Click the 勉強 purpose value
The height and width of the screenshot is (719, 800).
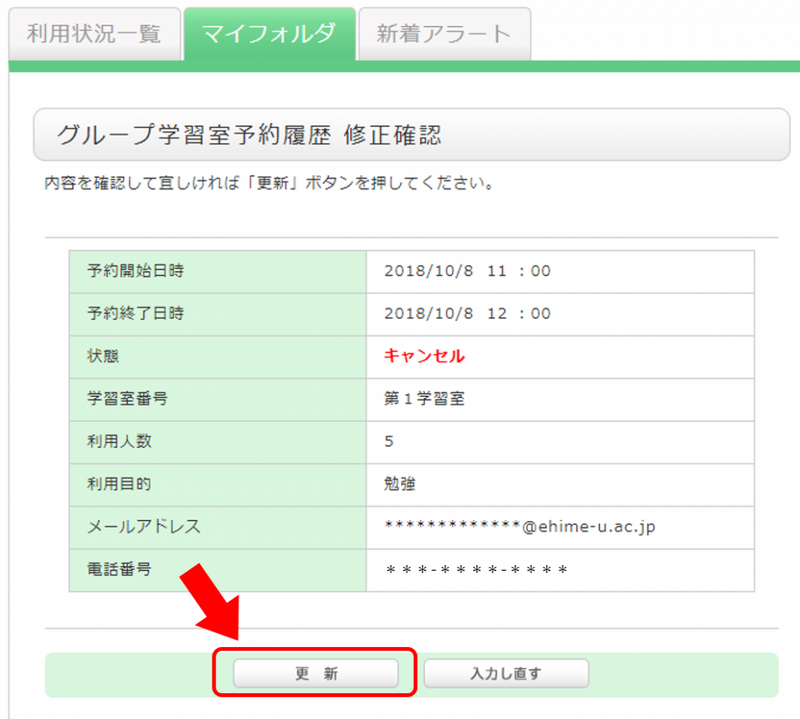pos(399,484)
